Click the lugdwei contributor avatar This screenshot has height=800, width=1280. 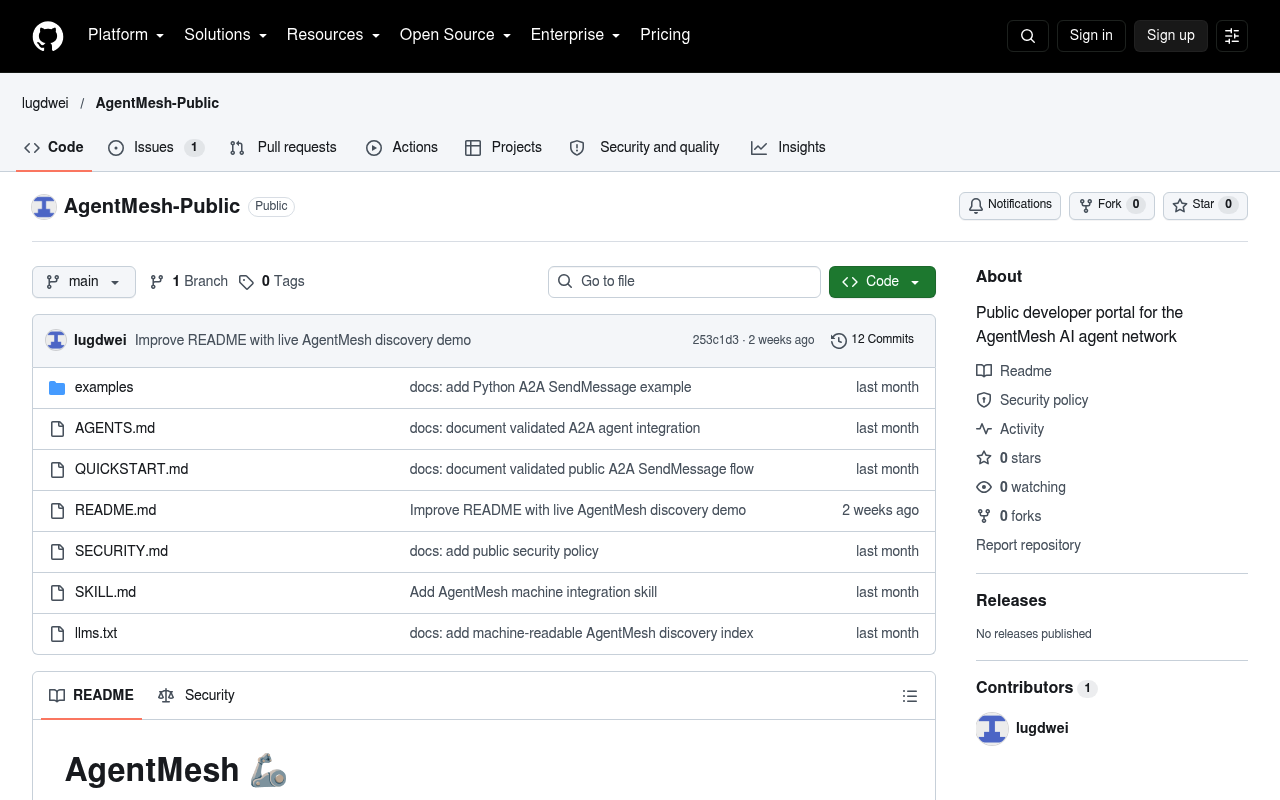pos(992,729)
